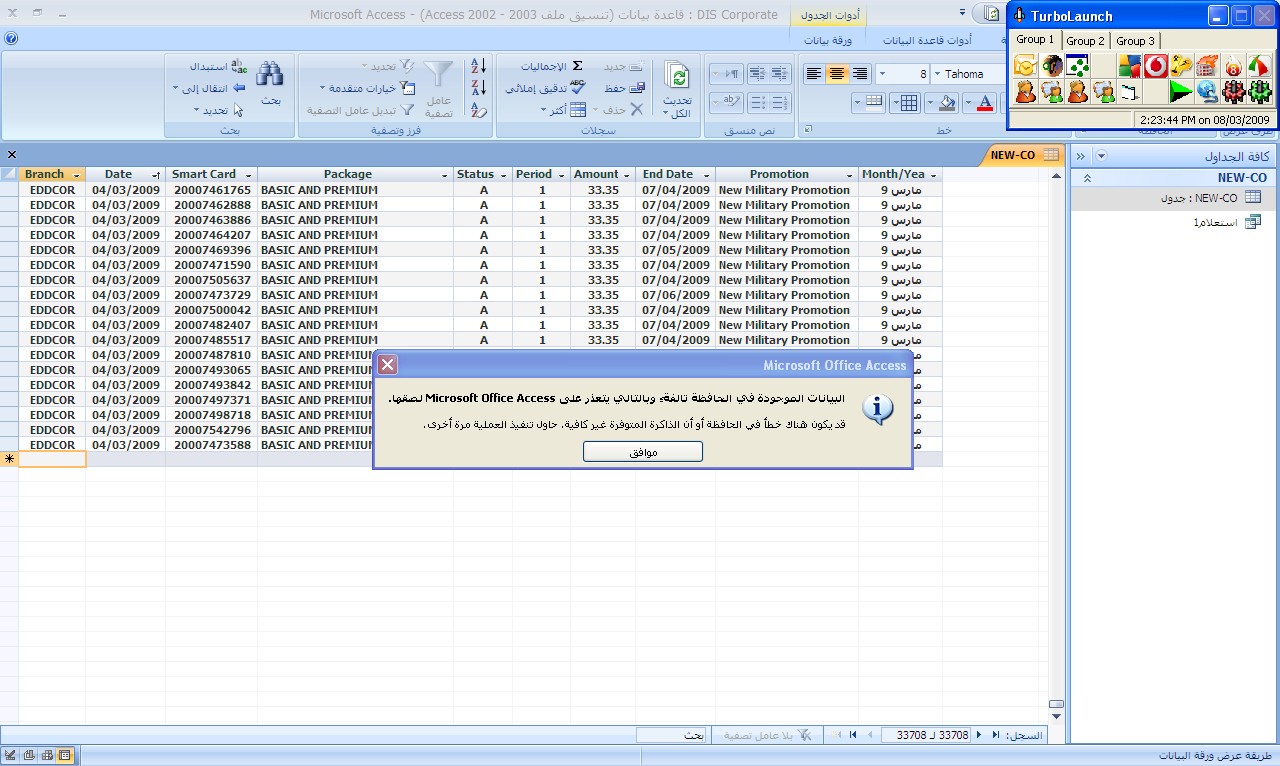
Task: Click OK (موافق) in the dialog
Action: pyautogui.click(x=643, y=452)
